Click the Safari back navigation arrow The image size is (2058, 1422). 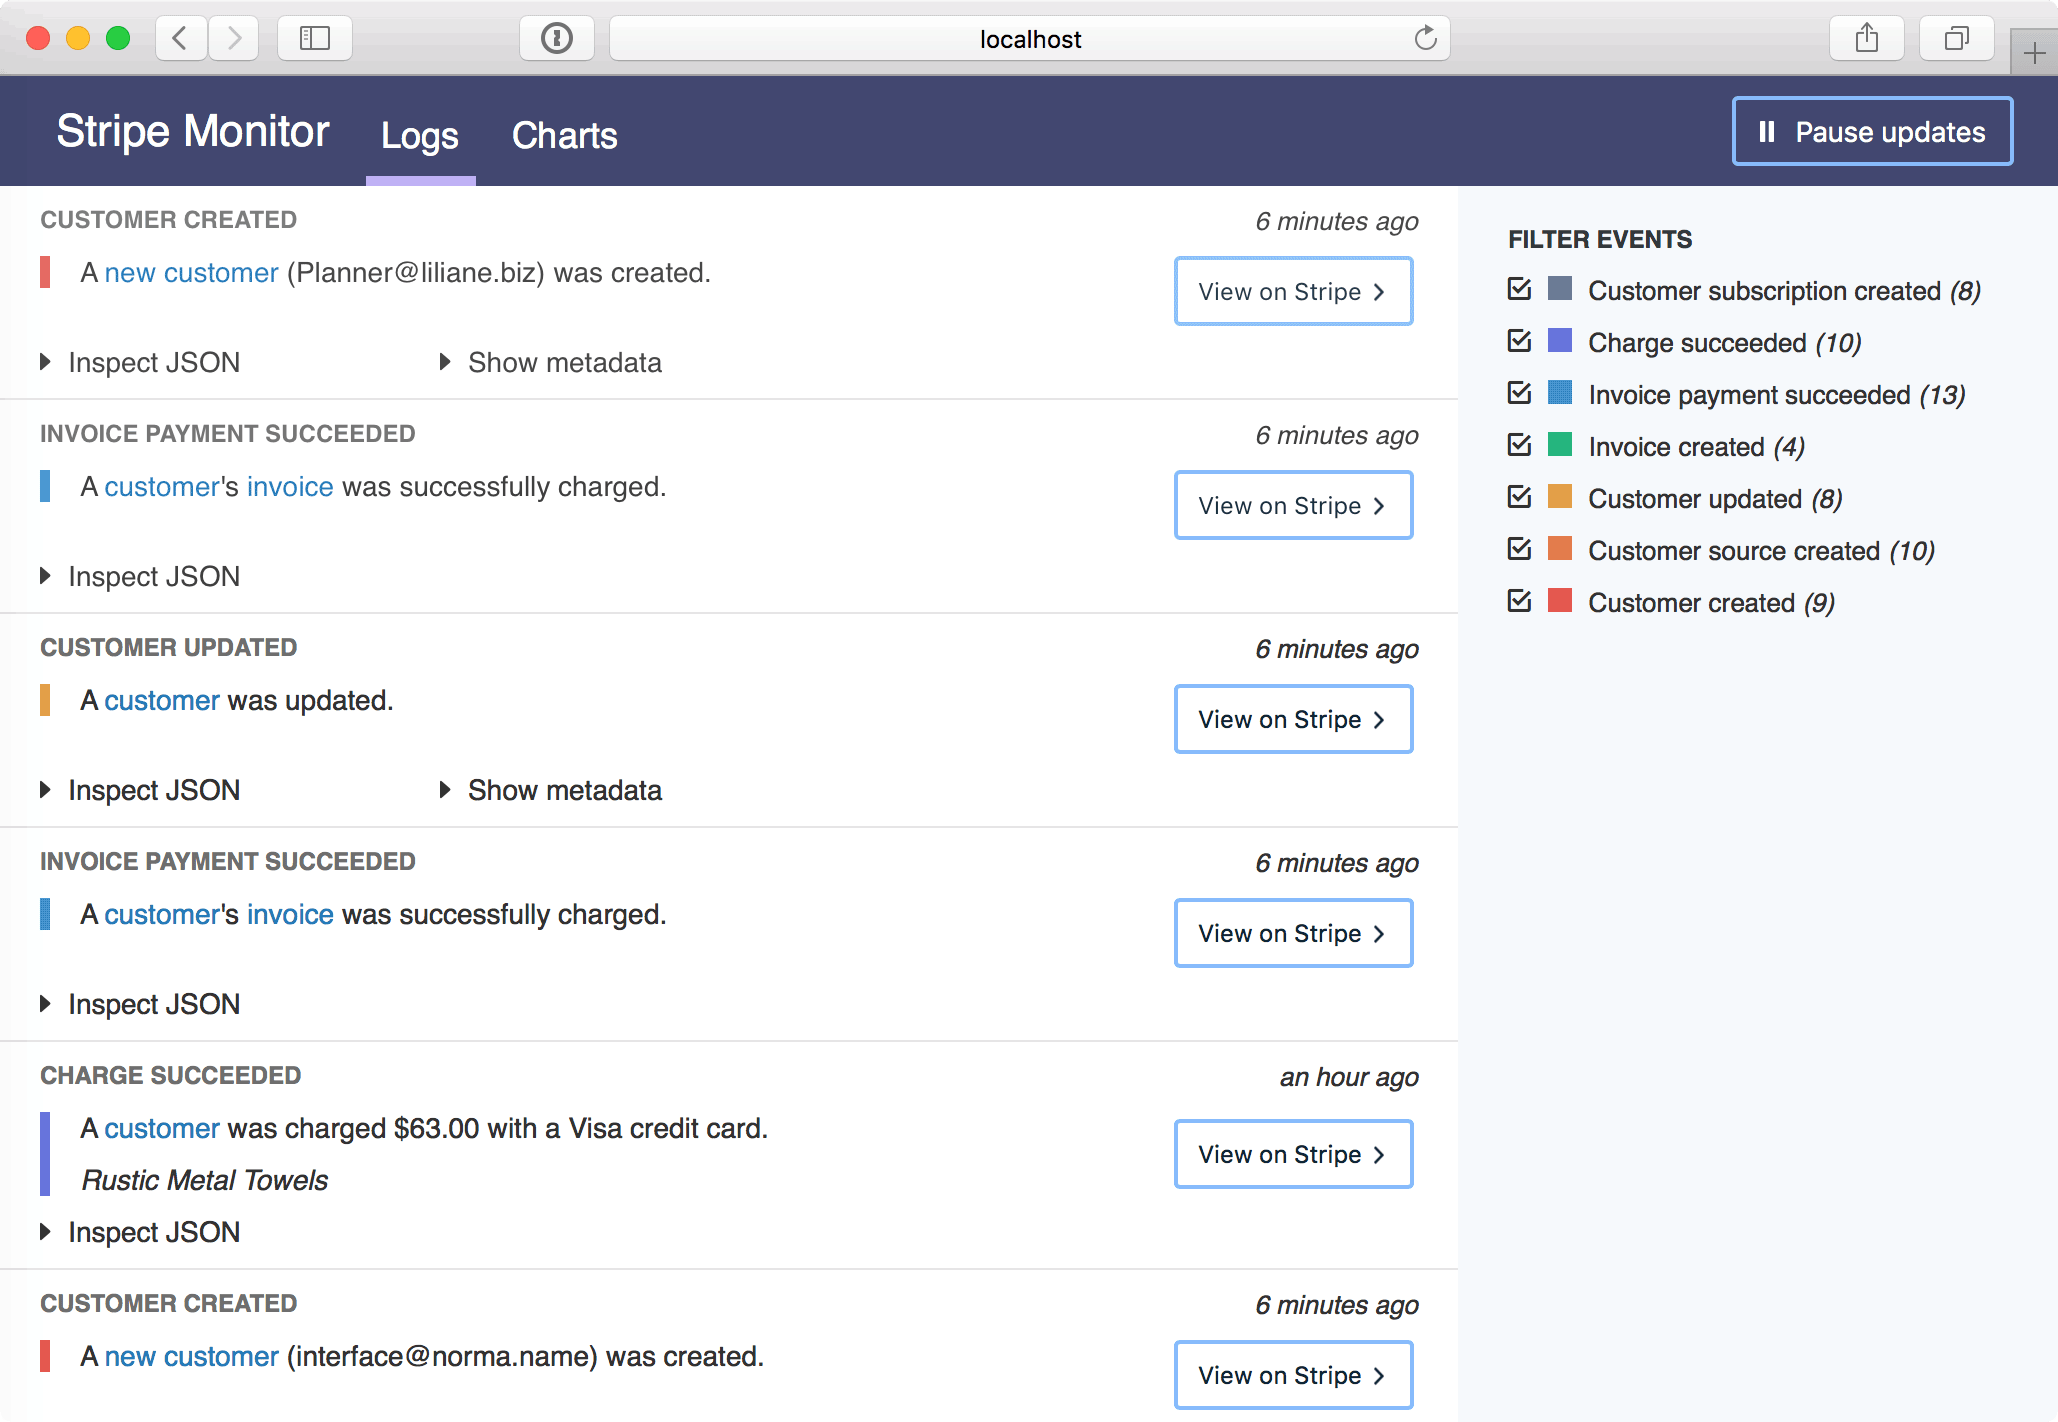(x=181, y=38)
